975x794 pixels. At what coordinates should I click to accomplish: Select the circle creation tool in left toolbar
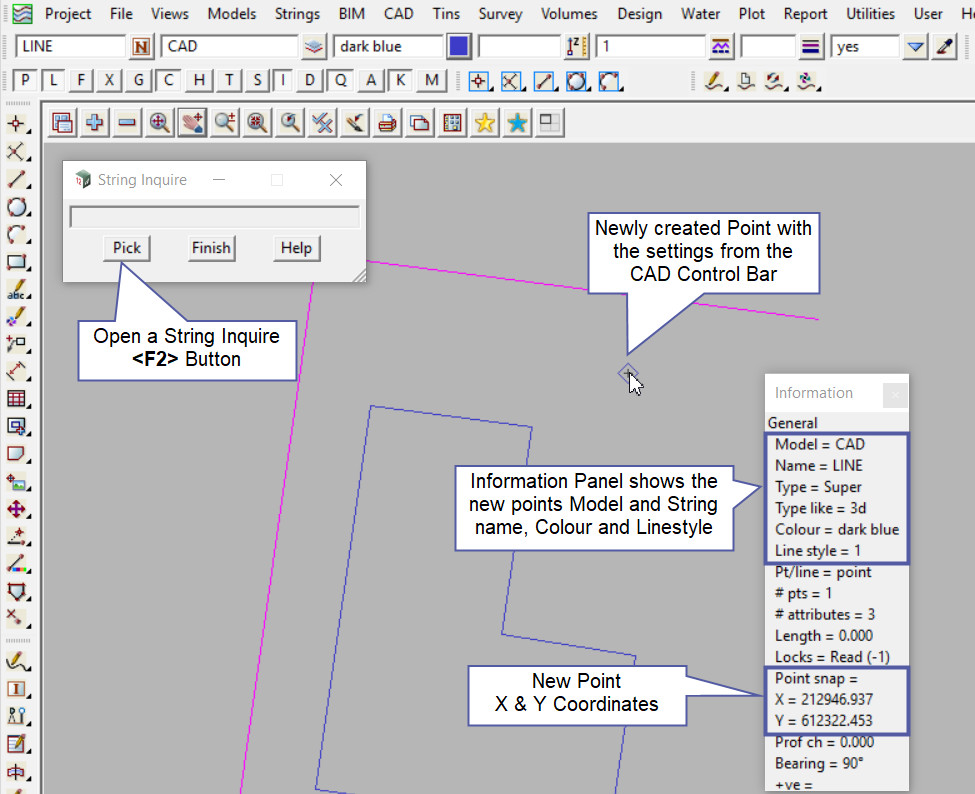[x=16, y=208]
